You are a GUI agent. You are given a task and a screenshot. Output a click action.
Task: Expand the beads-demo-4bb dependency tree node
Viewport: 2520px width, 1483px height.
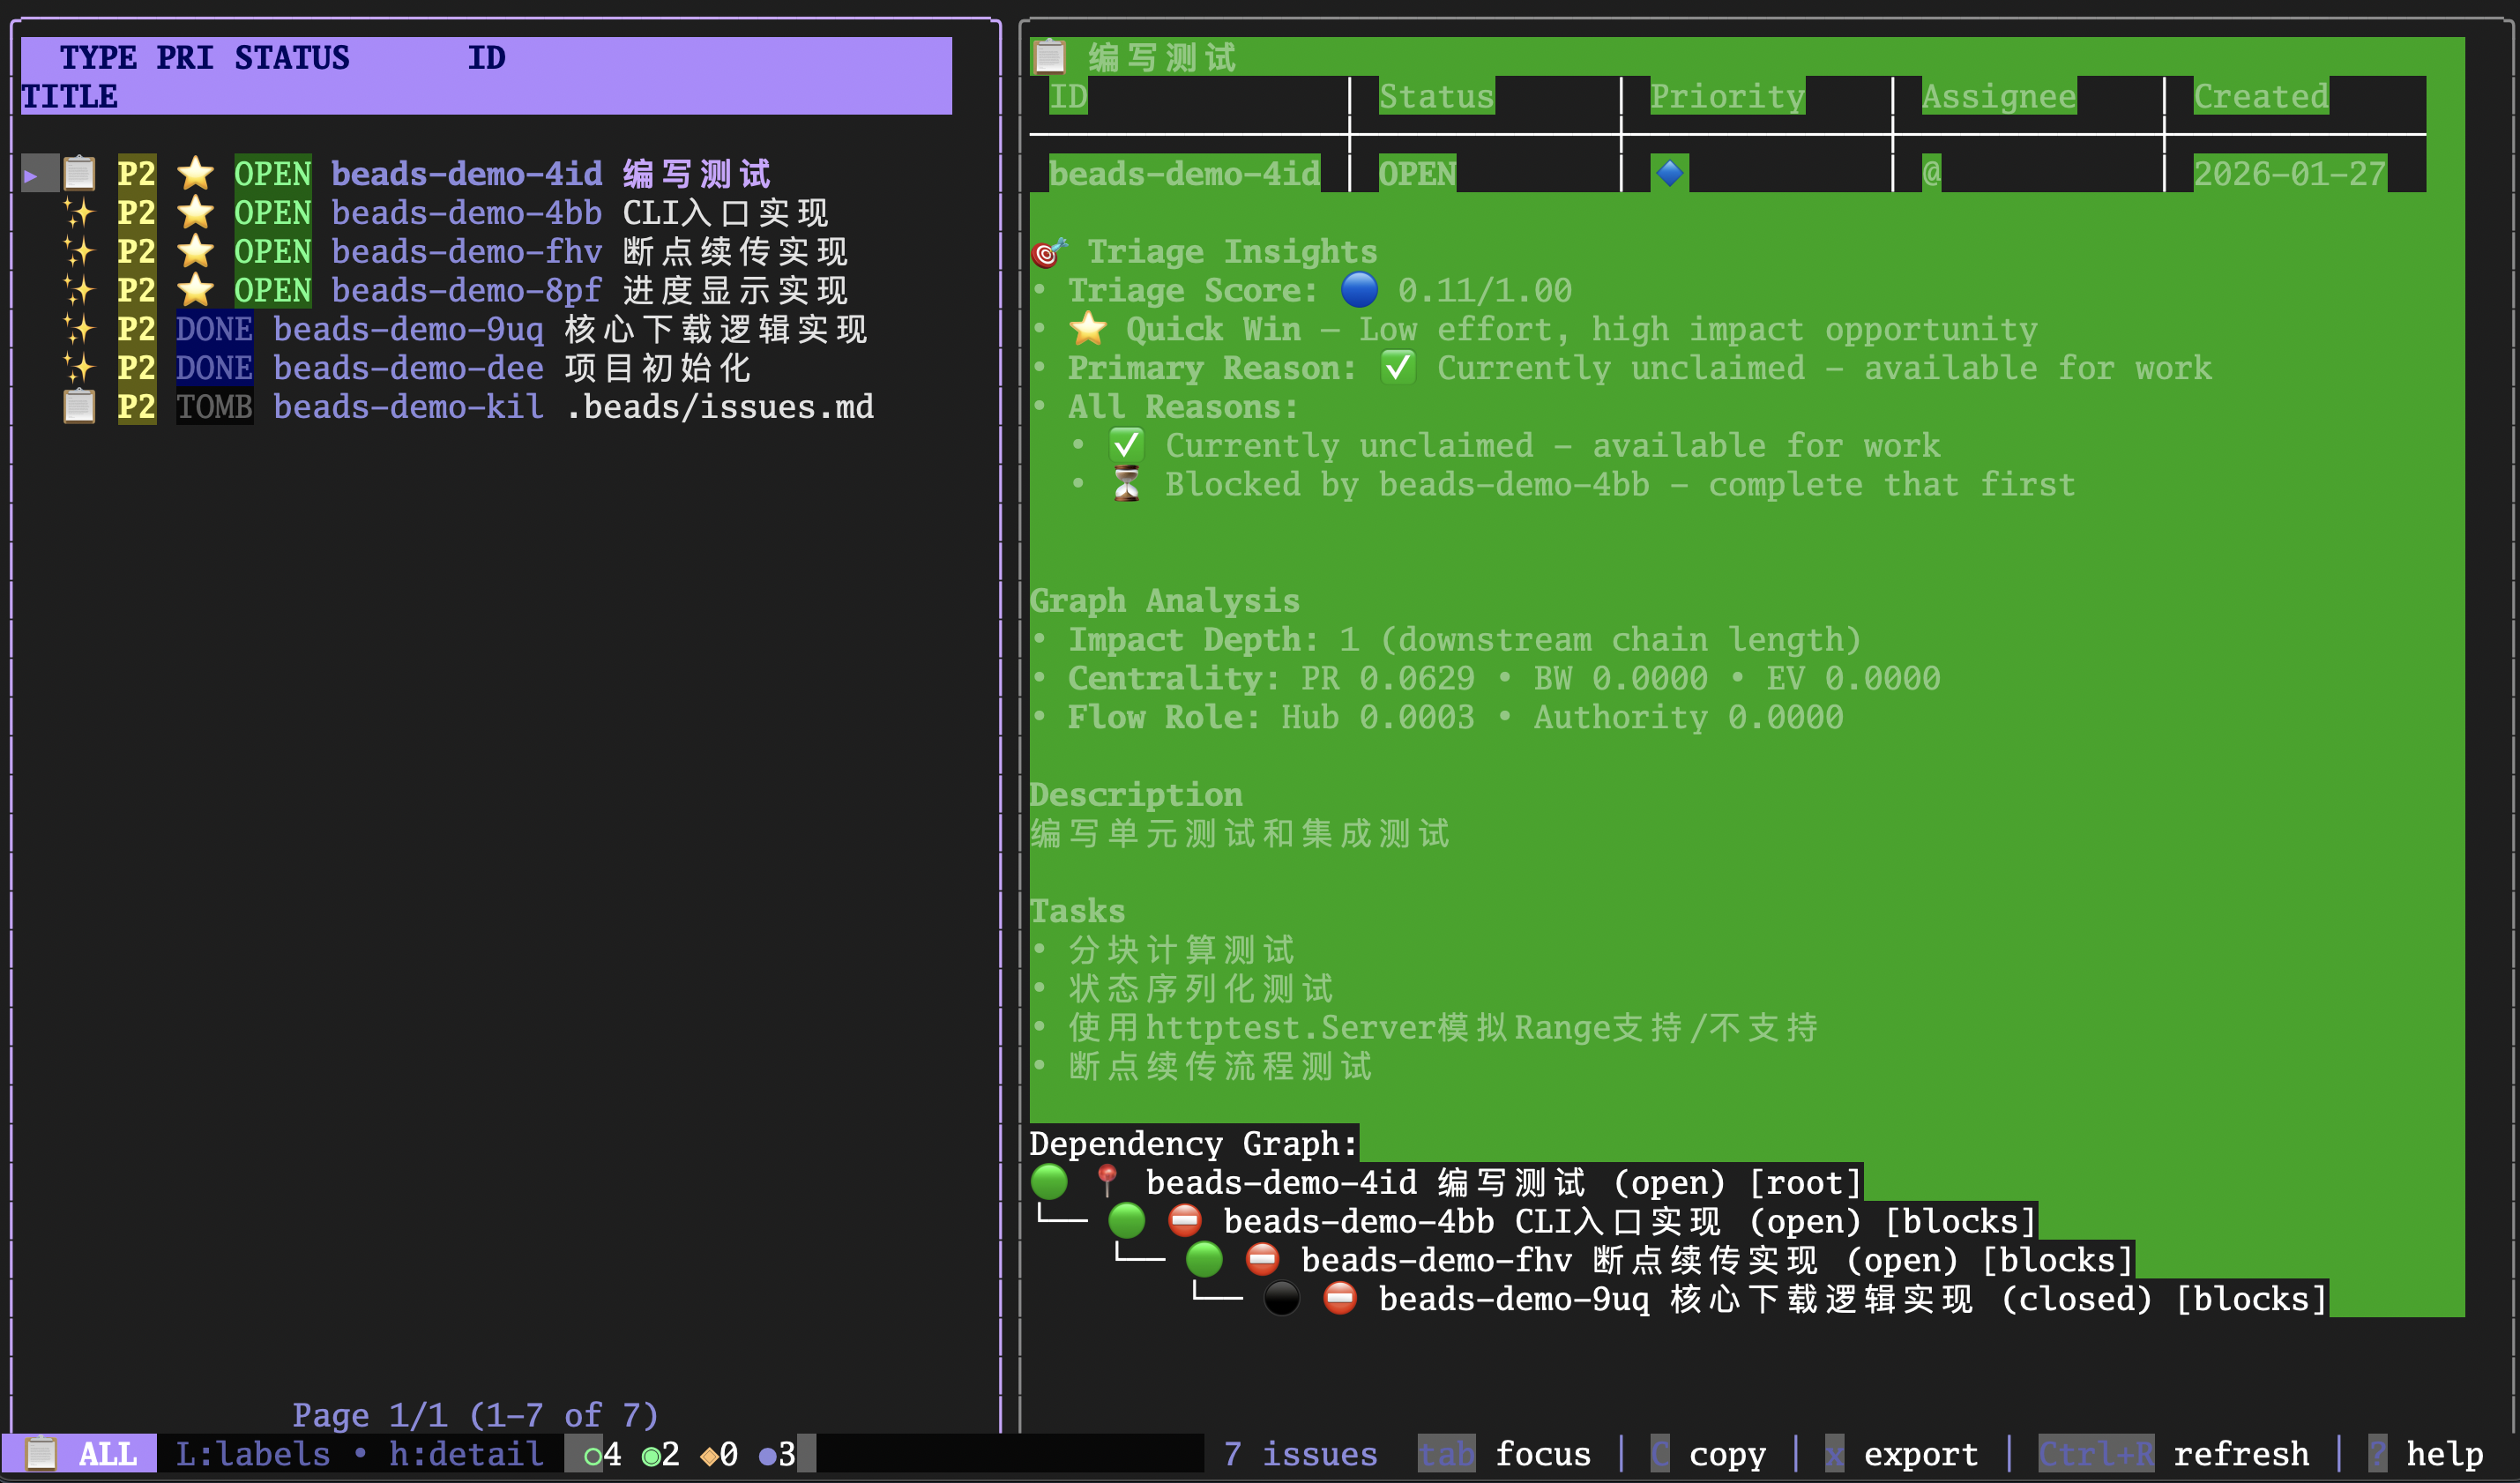point(1127,1221)
